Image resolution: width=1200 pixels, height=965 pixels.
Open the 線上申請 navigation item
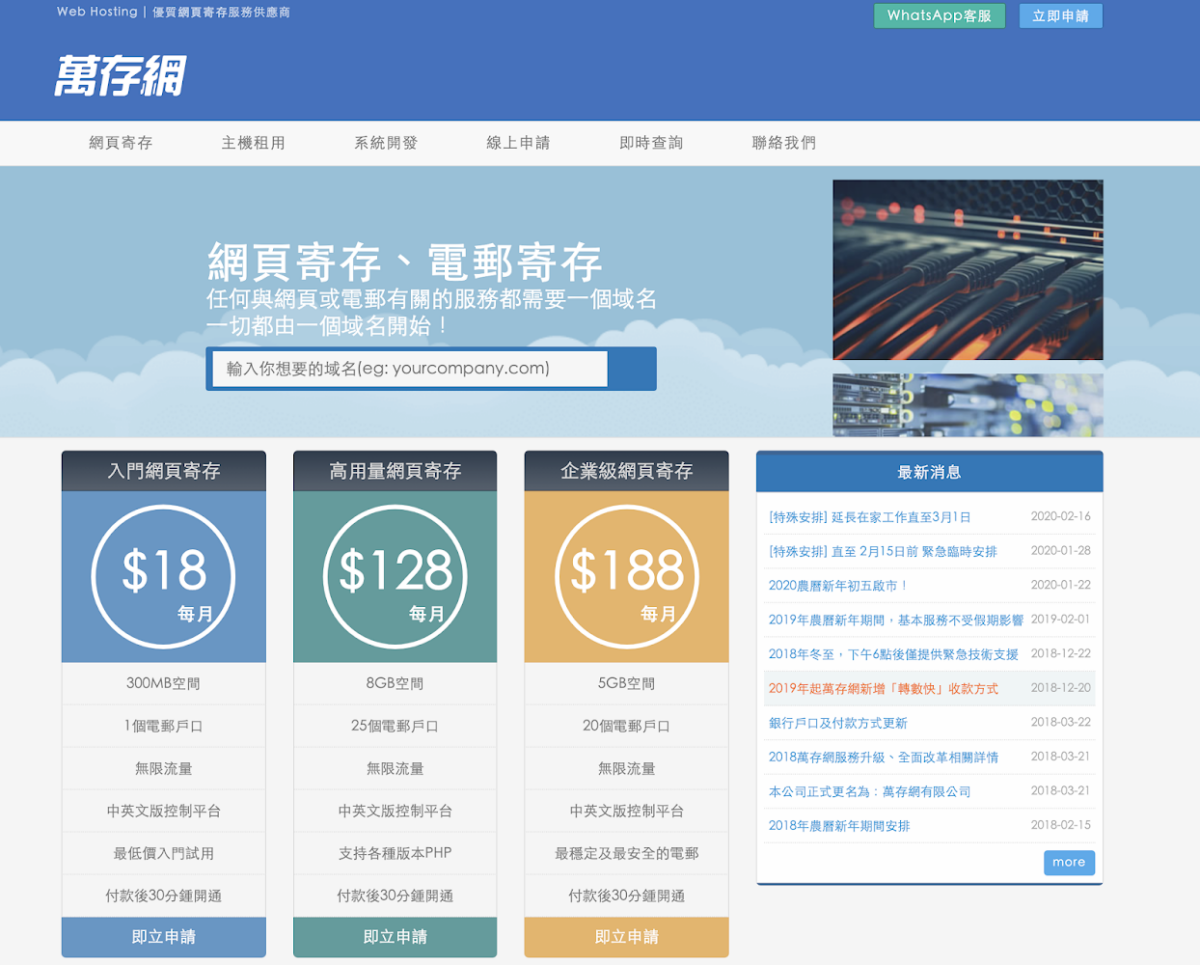tap(518, 143)
